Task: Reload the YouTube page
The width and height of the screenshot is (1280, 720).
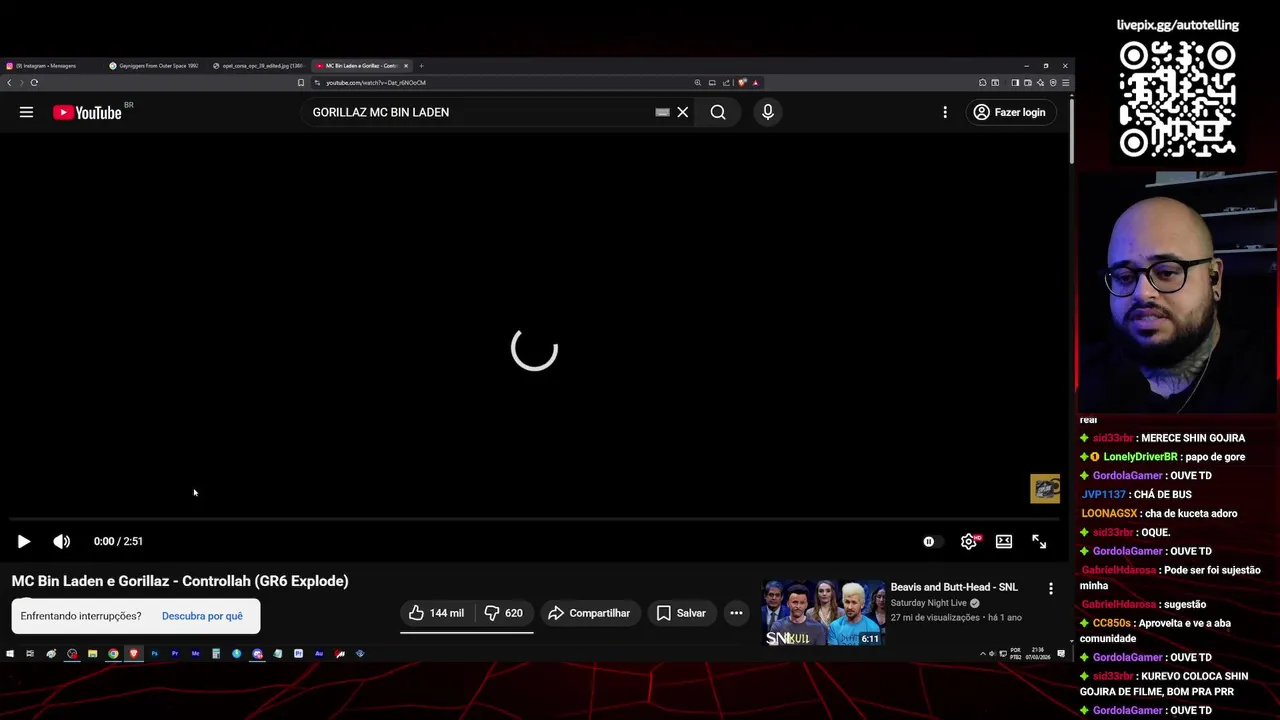Action: tap(34, 83)
